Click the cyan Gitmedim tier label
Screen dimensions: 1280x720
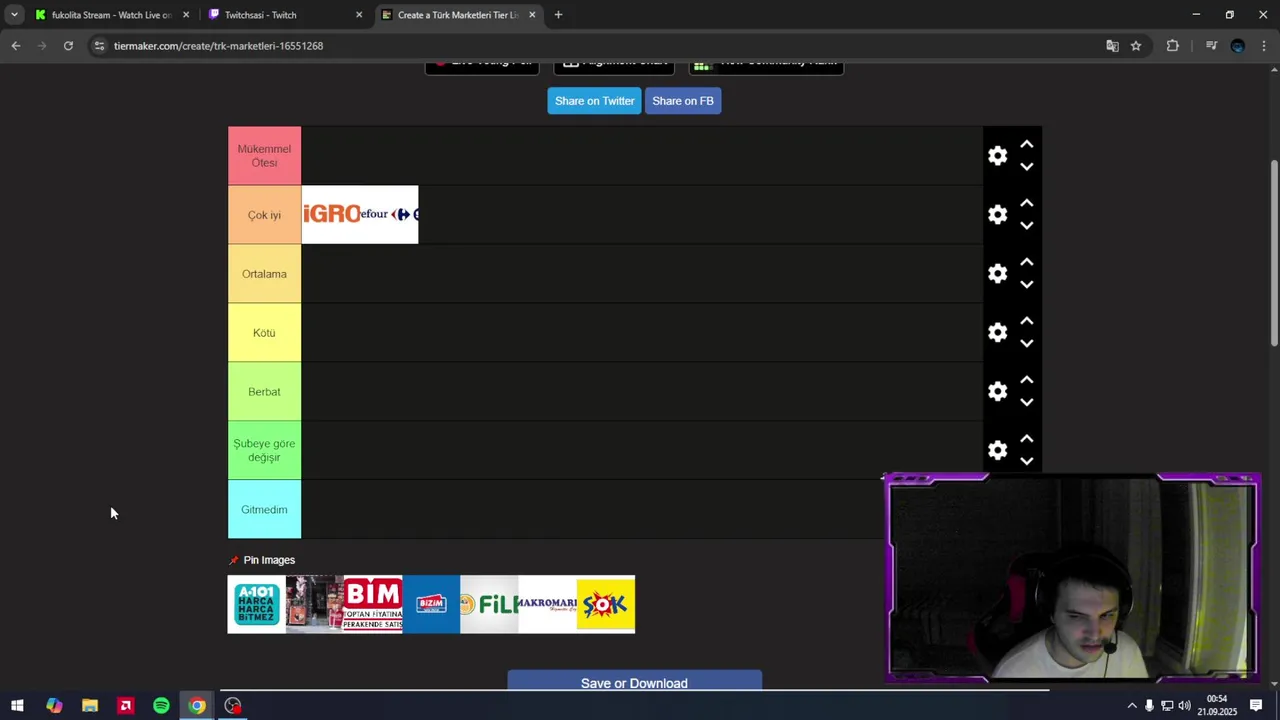(264, 510)
